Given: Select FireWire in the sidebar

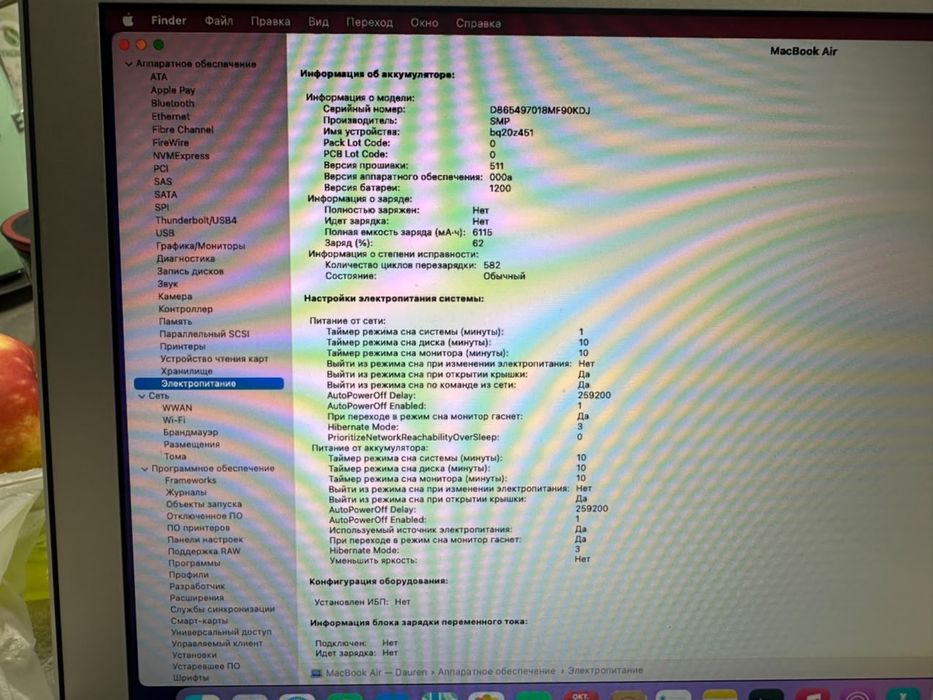Looking at the screenshot, I should (171, 142).
